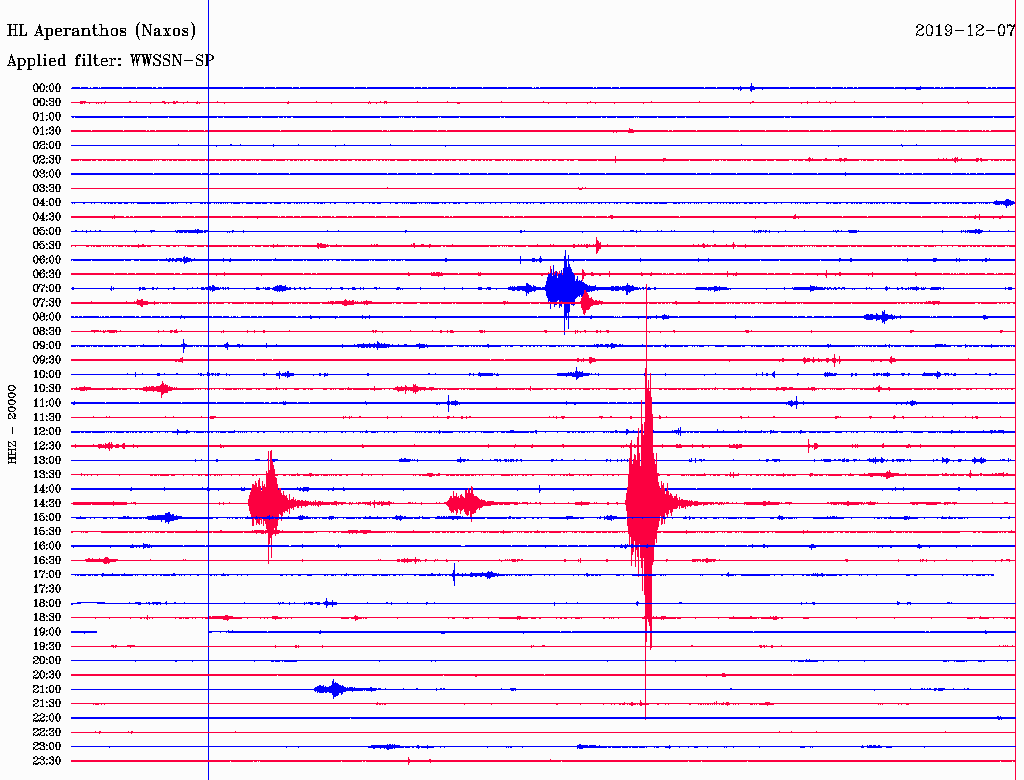Click the first red seismic burst on the 14:30 trace
Screen dimensions: 1024x780
coord(269,503)
